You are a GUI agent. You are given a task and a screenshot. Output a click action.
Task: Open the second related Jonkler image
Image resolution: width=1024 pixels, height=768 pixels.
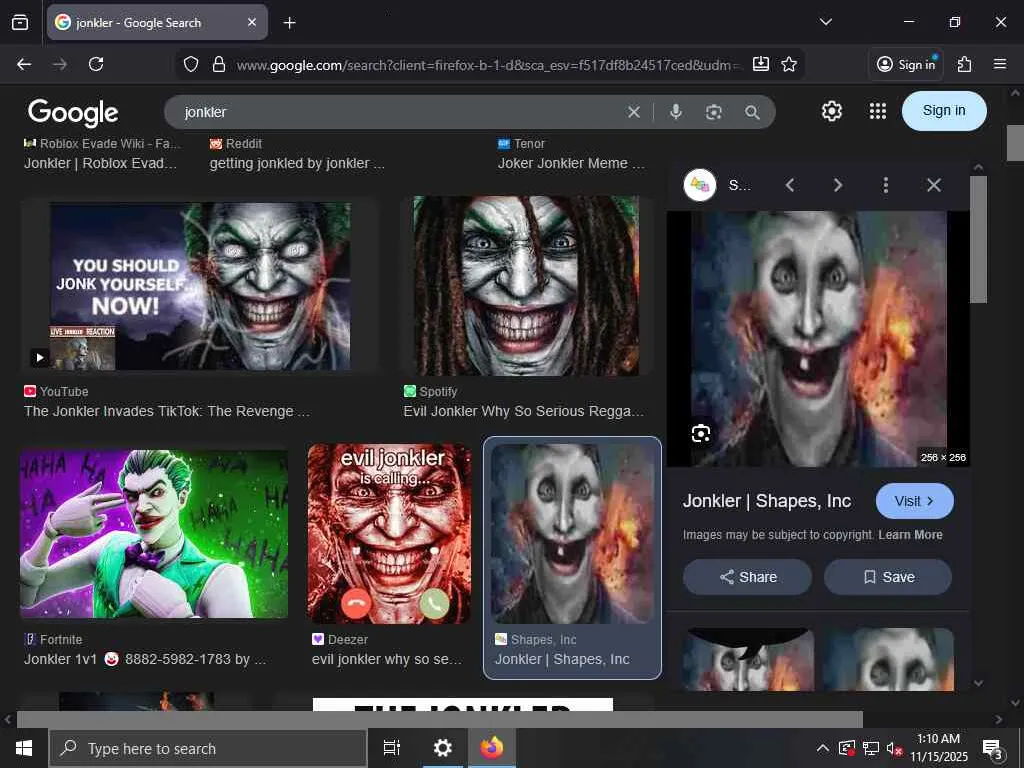tap(888, 659)
